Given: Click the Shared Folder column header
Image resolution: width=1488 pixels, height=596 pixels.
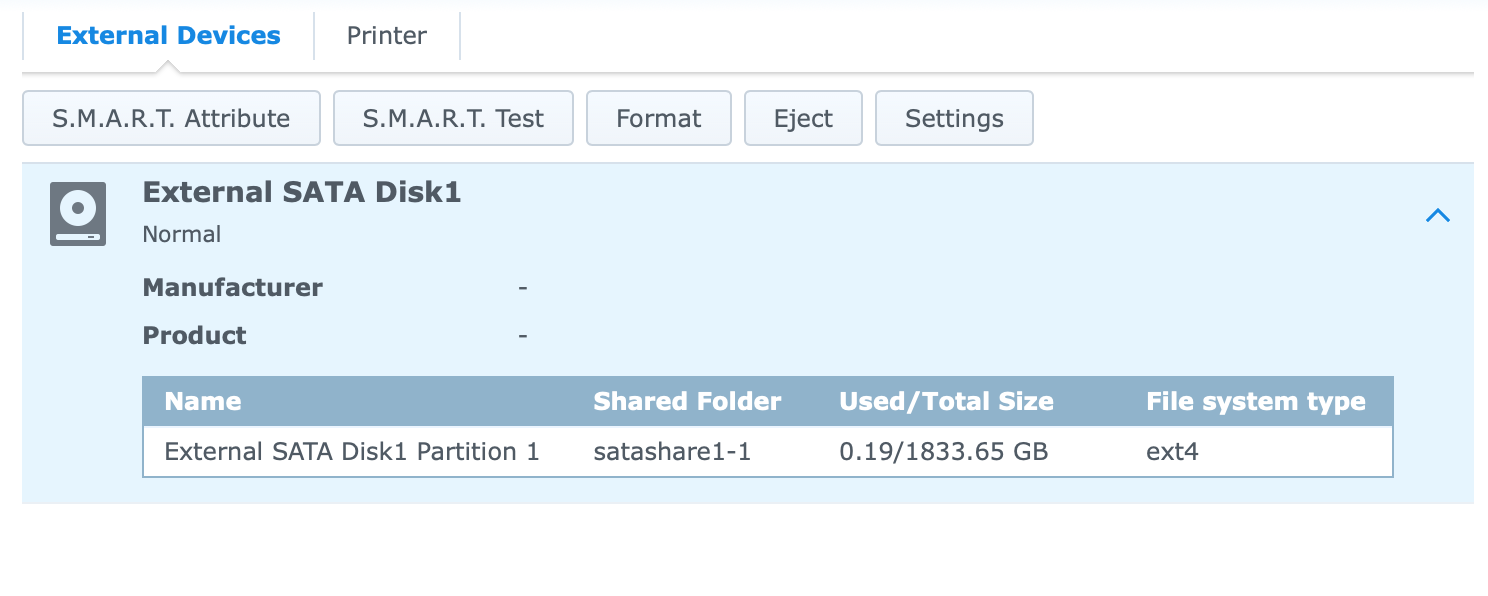Looking at the screenshot, I should [687, 402].
